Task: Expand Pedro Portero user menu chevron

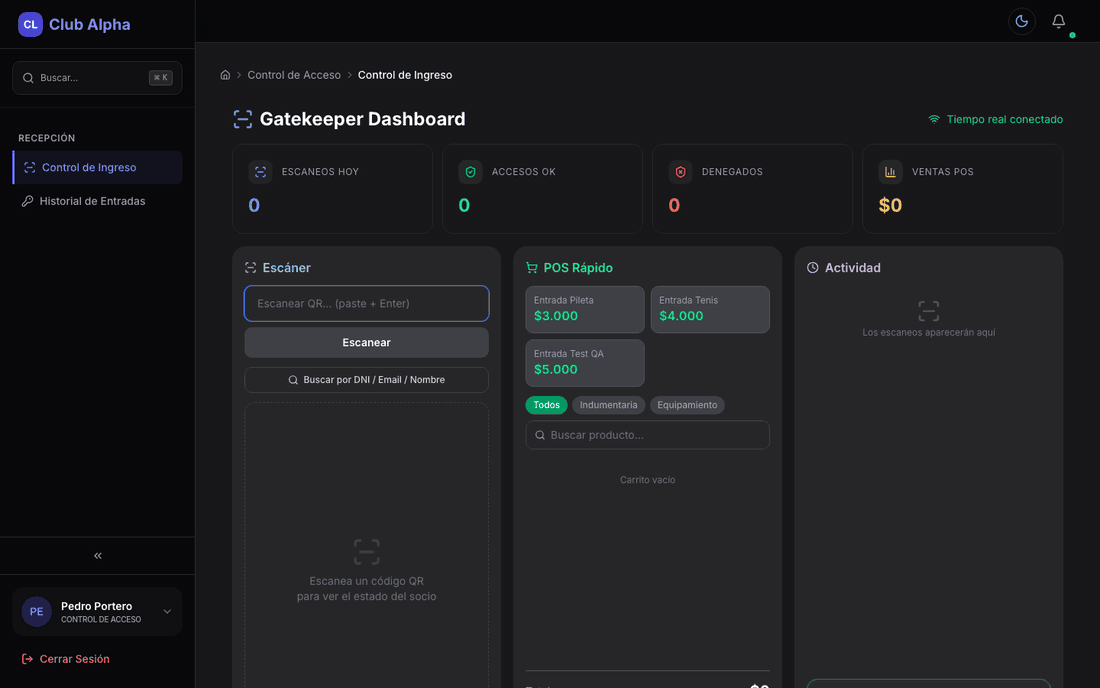Action: (167, 612)
